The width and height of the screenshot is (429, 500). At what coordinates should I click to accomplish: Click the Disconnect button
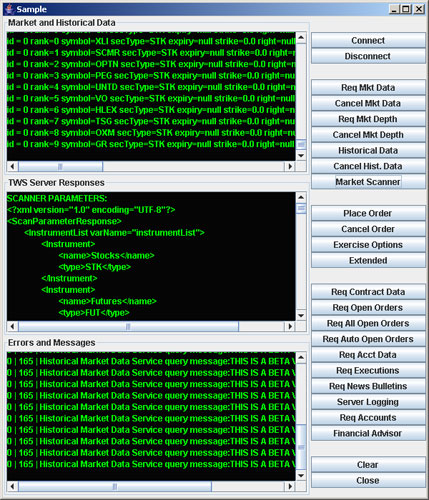pyautogui.click(x=368, y=56)
